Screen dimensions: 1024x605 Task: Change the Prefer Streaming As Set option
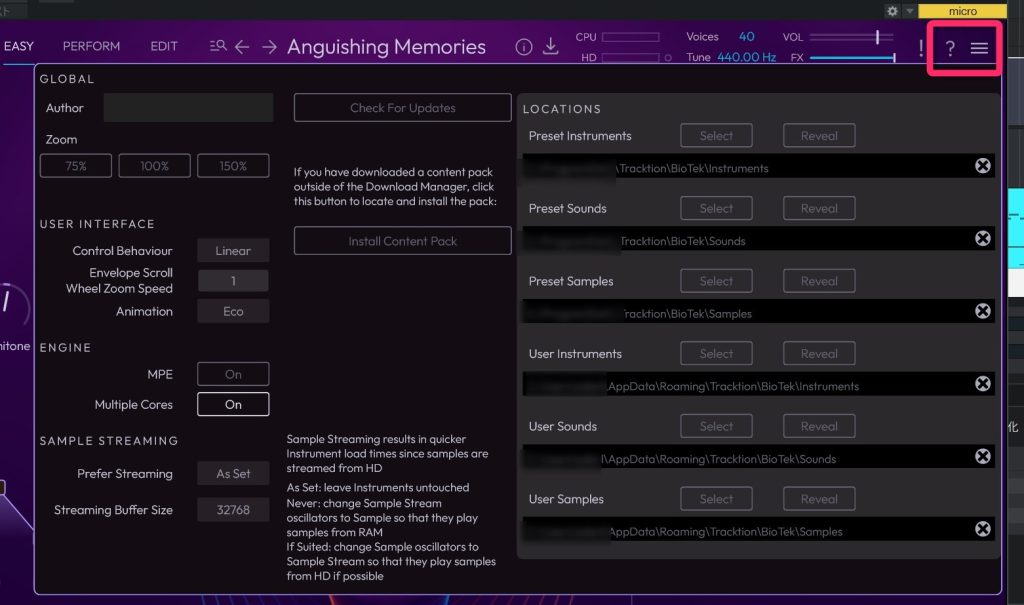(x=233, y=474)
